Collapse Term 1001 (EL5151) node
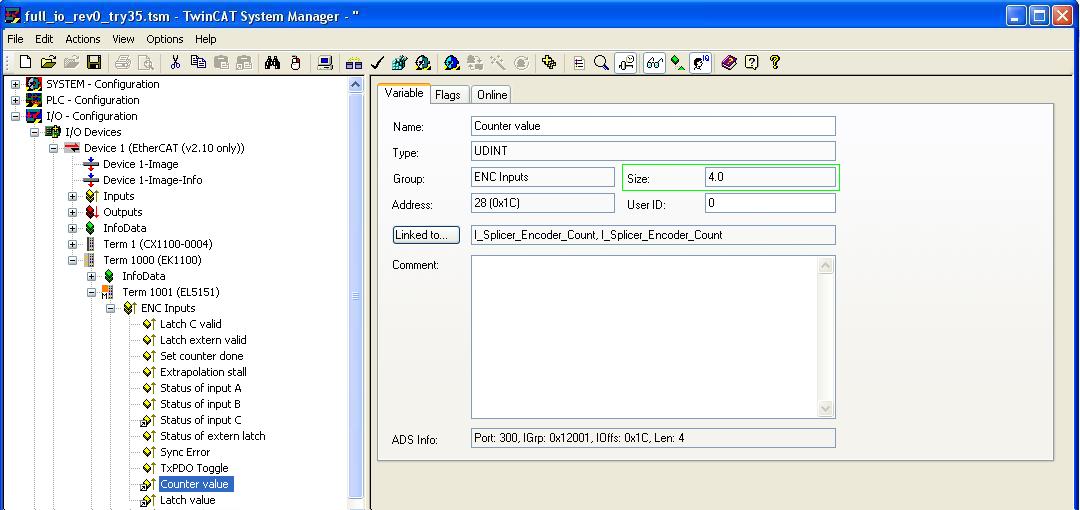The width and height of the screenshot is (1080, 510). tap(92, 292)
